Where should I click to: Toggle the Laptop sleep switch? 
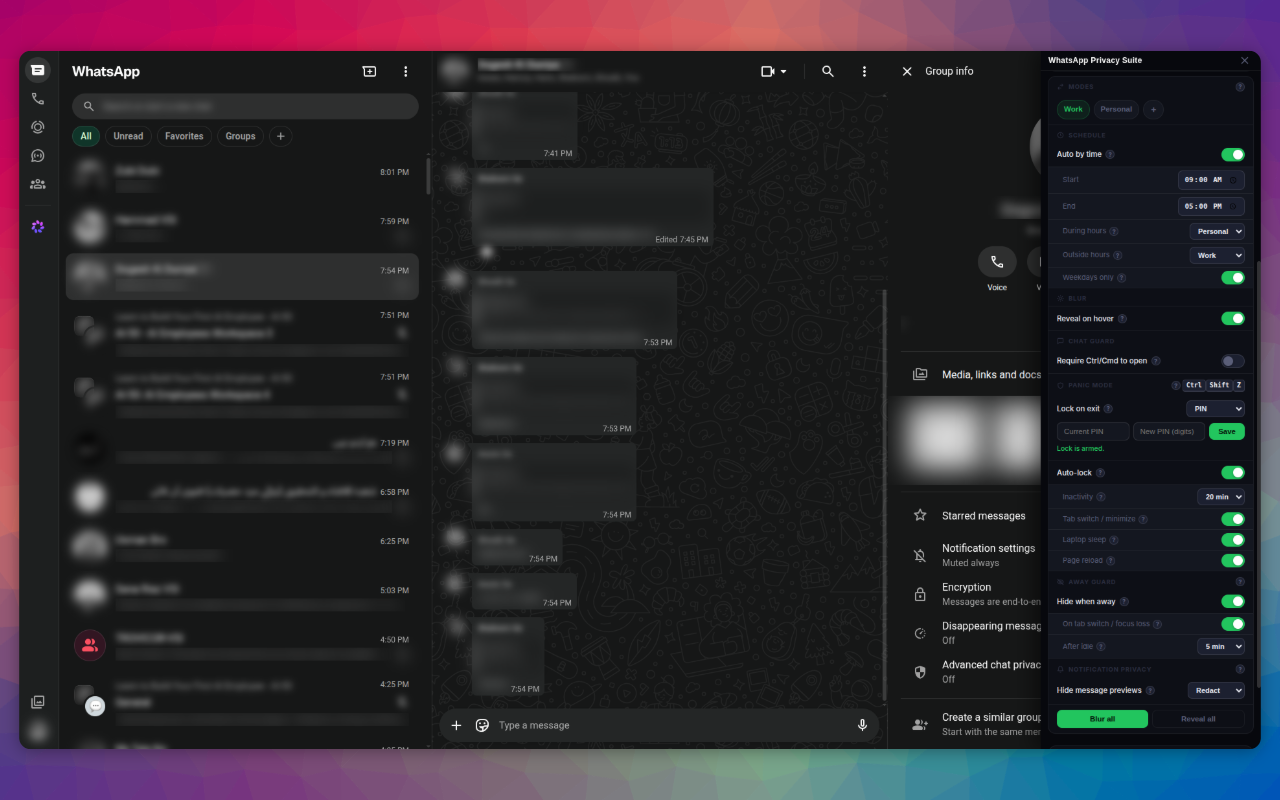pos(1233,540)
